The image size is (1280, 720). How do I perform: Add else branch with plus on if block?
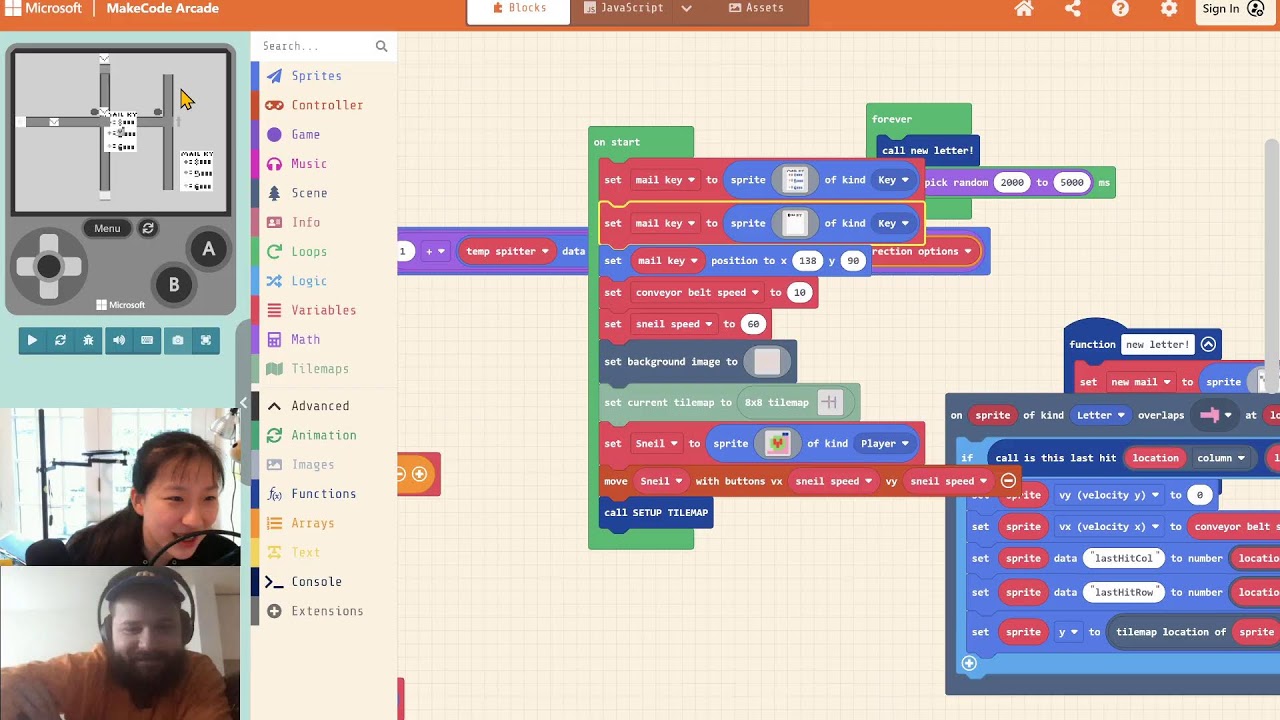coord(969,663)
